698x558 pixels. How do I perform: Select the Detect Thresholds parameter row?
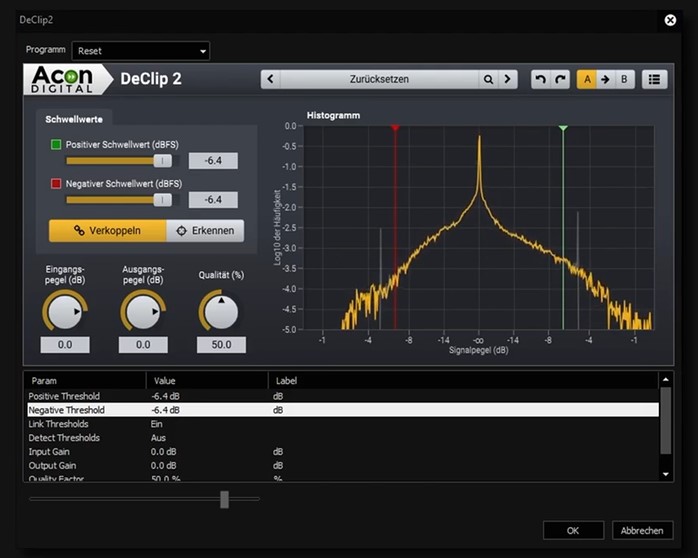(343, 437)
